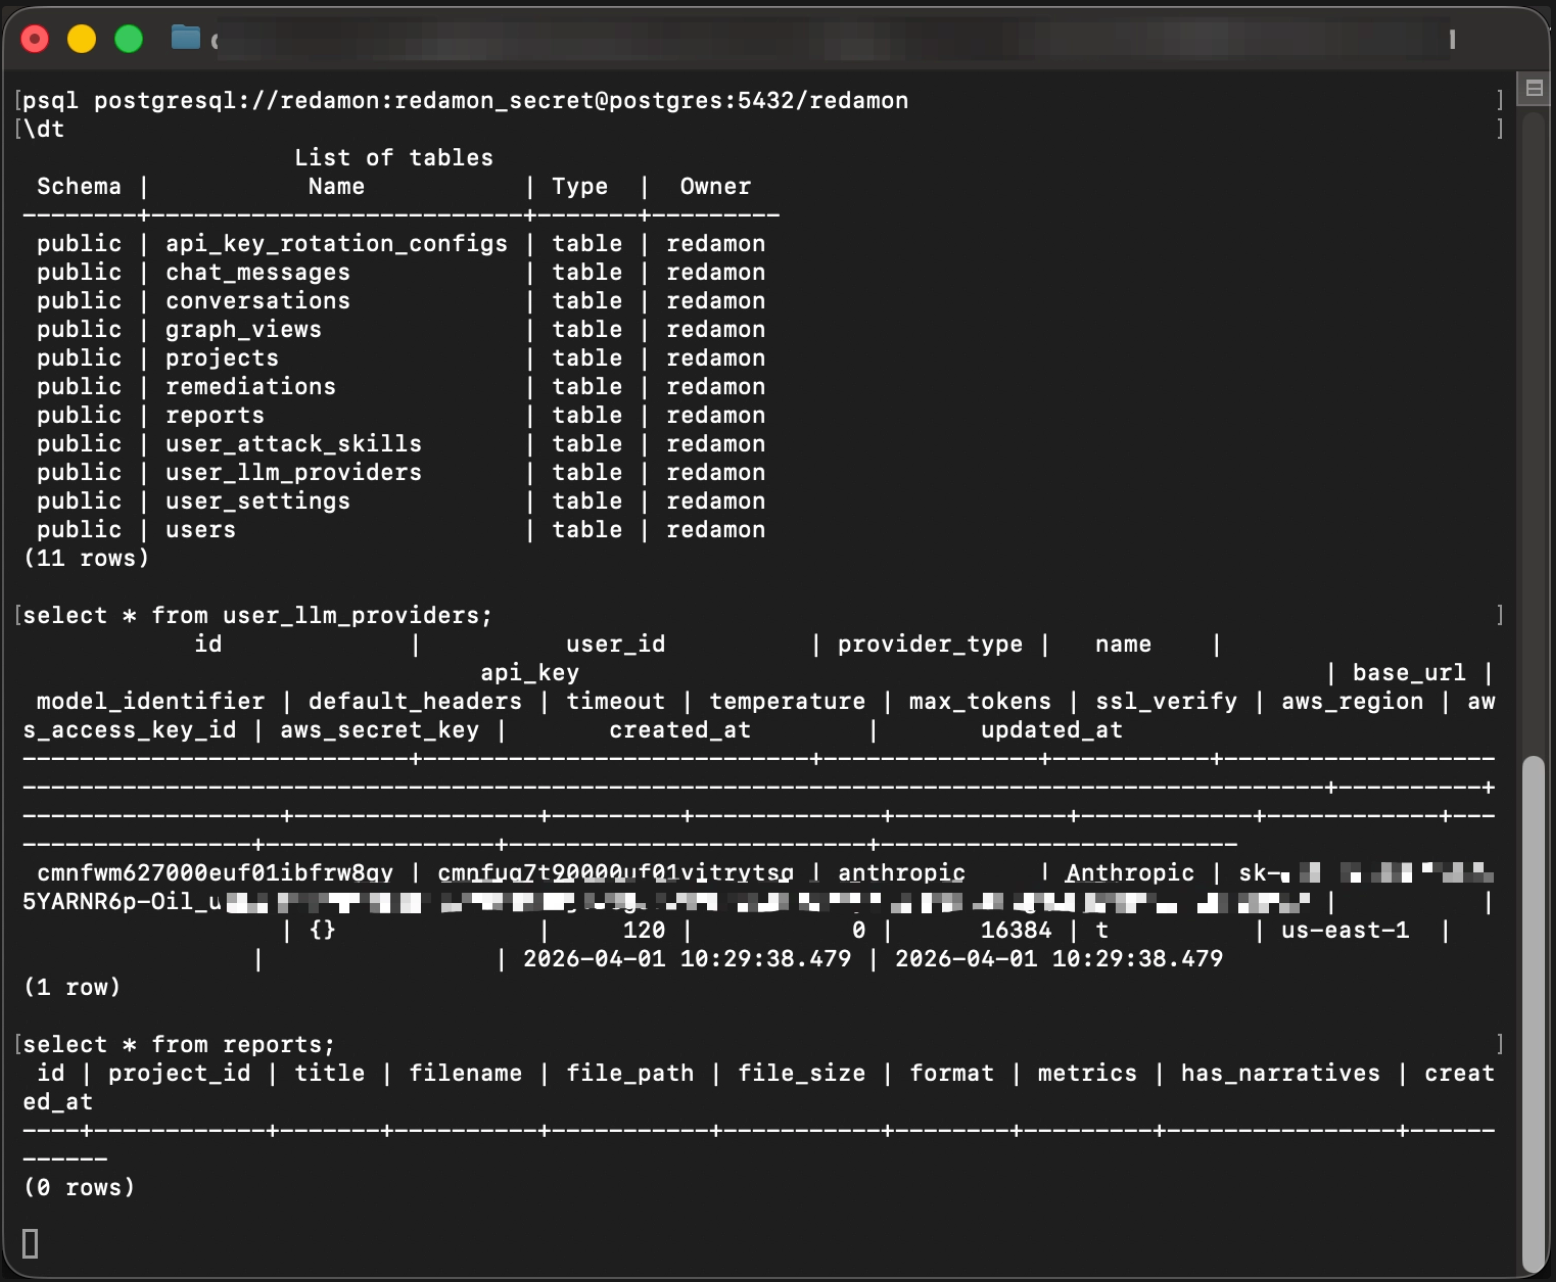Viewport: 1556px width, 1282px height.
Task: Click the remediations table name
Action: point(251,387)
